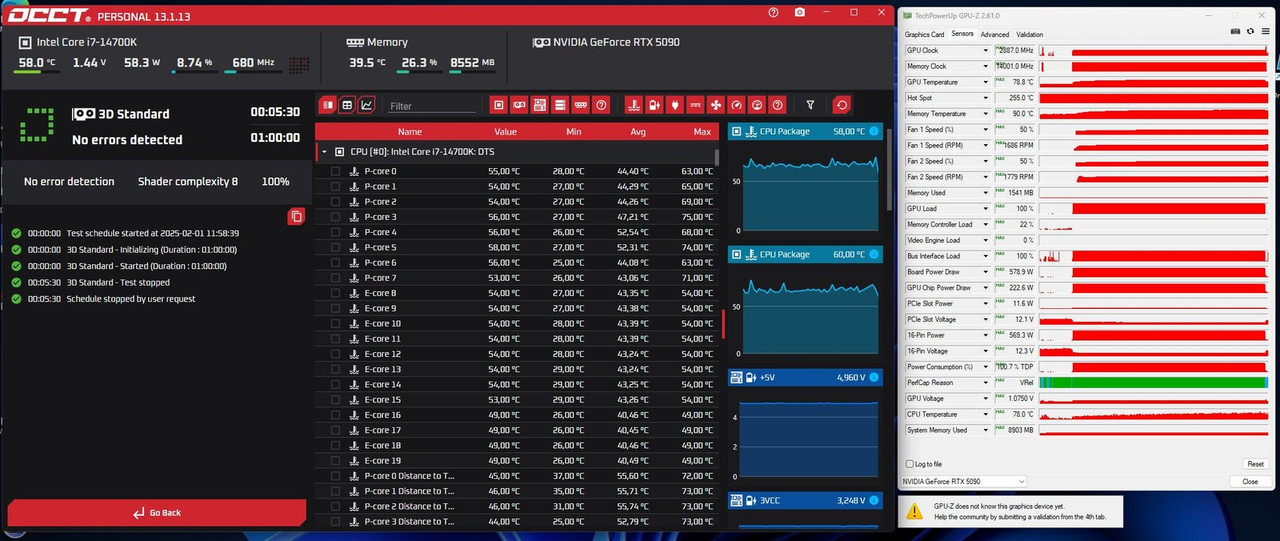The height and width of the screenshot is (541, 1280).
Task: Click the fan speed filter icon
Action: pyautogui.click(x=715, y=105)
